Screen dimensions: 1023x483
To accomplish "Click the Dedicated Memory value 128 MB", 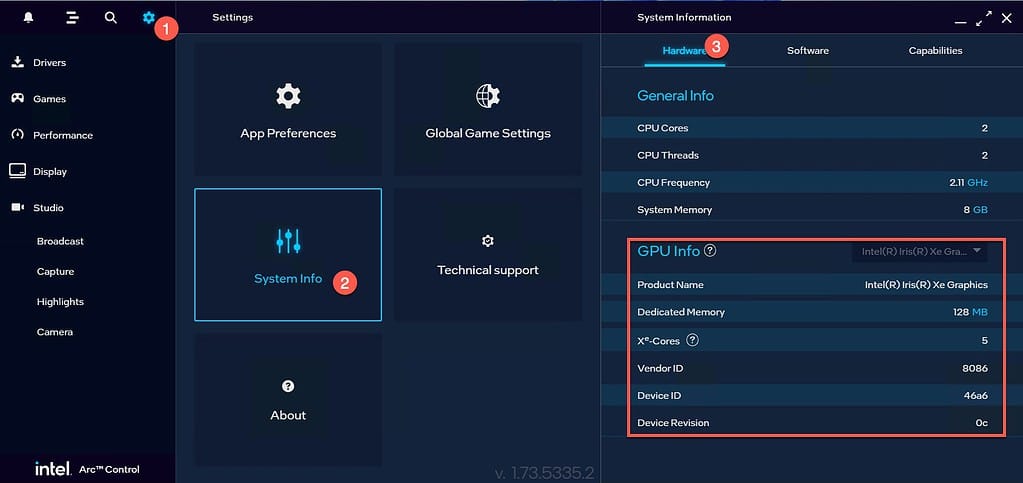I will tap(970, 312).
